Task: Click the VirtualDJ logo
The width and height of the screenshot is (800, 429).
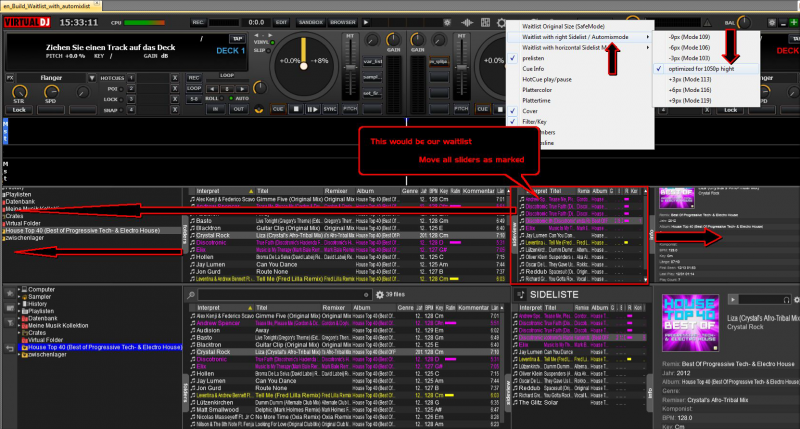Action: click(x=27, y=22)
